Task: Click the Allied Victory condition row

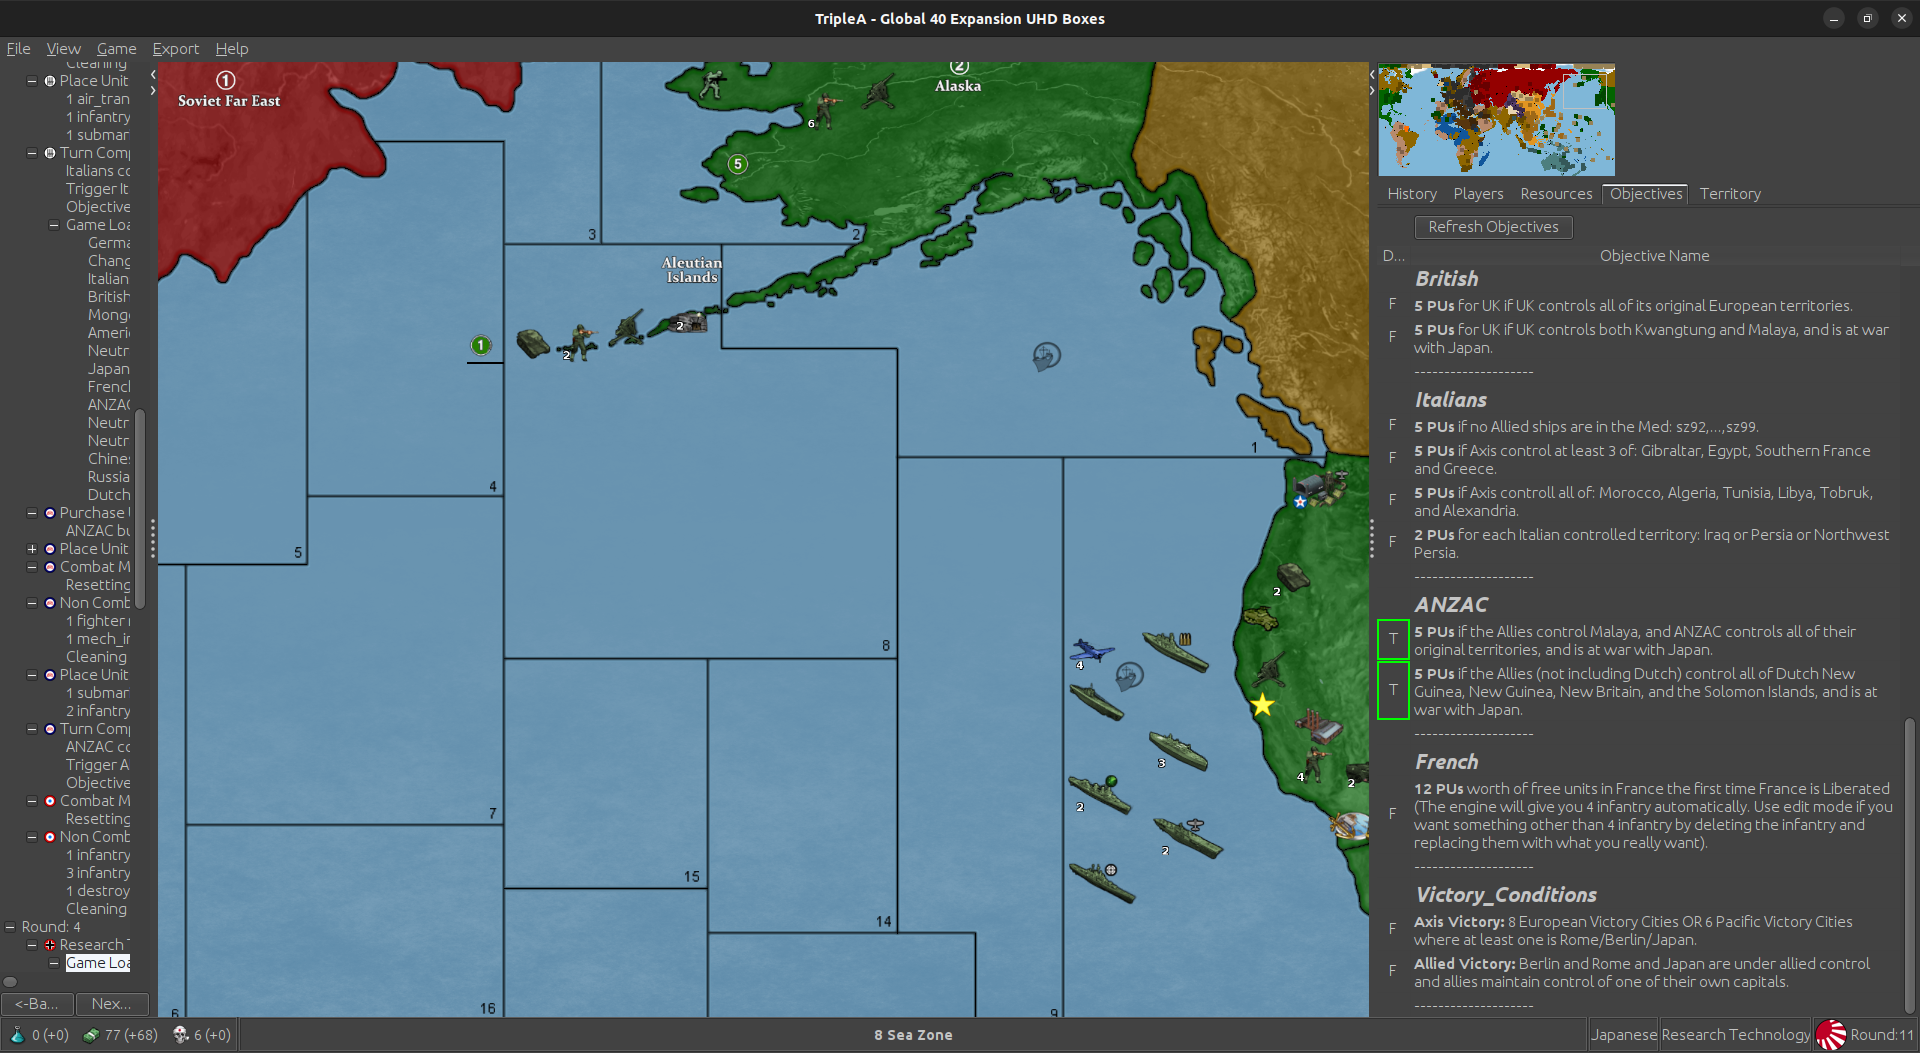Action: click(1641, 973)
